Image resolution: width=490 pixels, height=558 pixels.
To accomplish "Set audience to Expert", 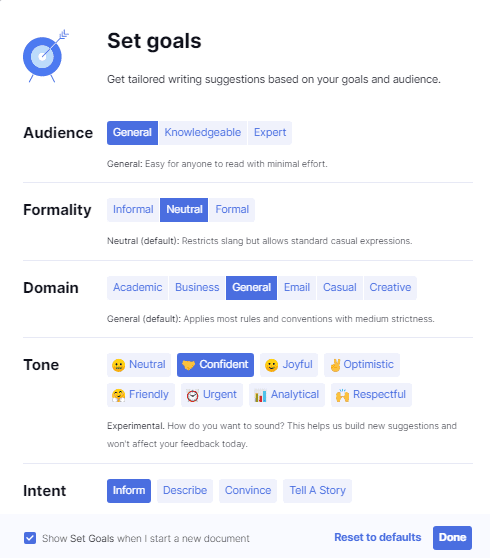I will pyautogui.click(x=270, y=133).
